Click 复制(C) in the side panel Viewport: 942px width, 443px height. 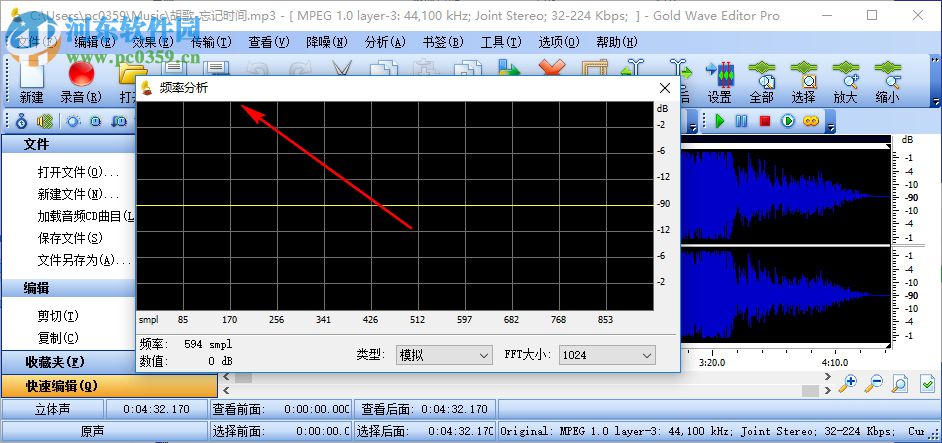[58, 338]
